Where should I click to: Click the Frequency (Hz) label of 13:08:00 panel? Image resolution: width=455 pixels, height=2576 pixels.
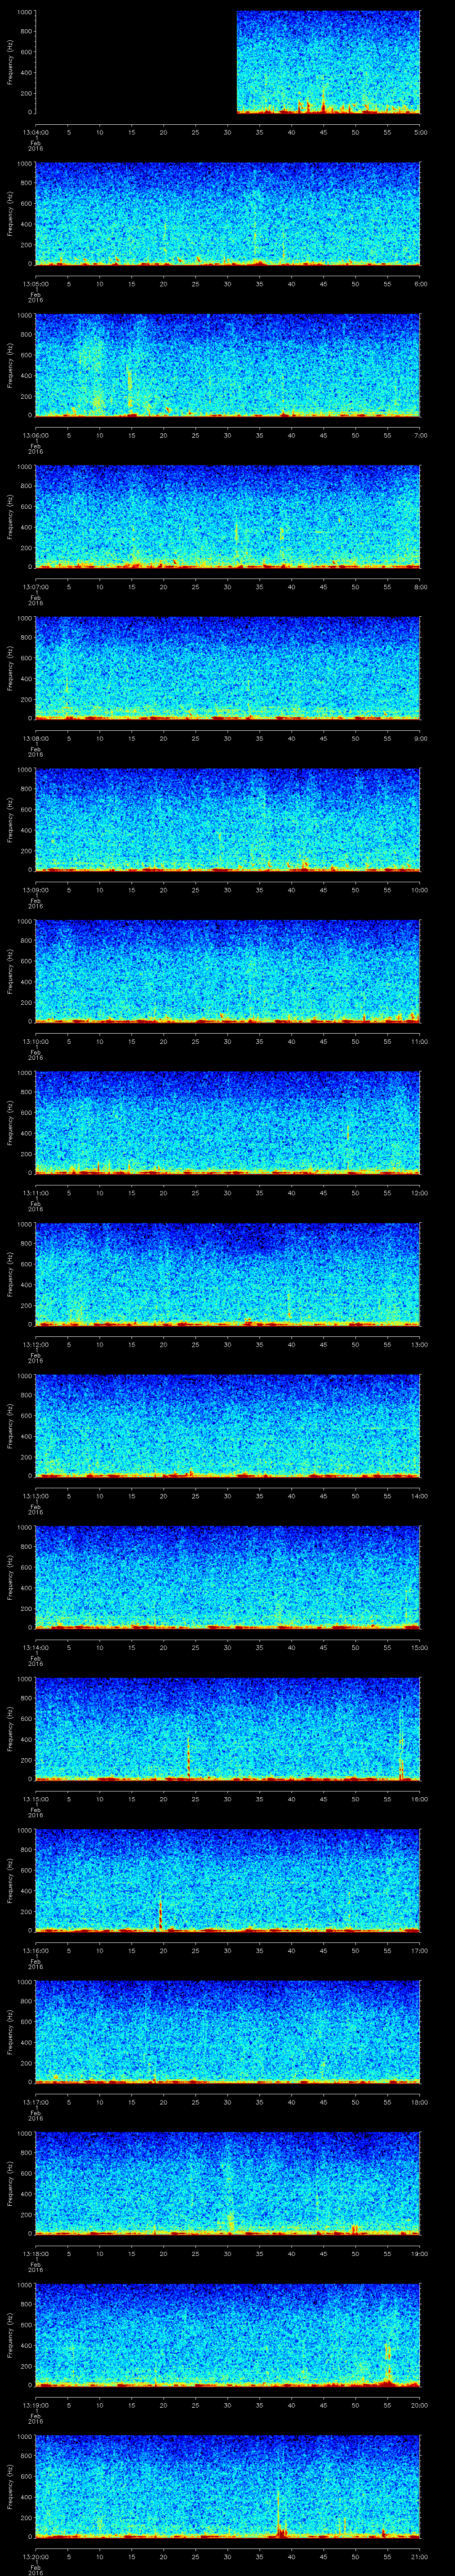[x=11, y=667]
